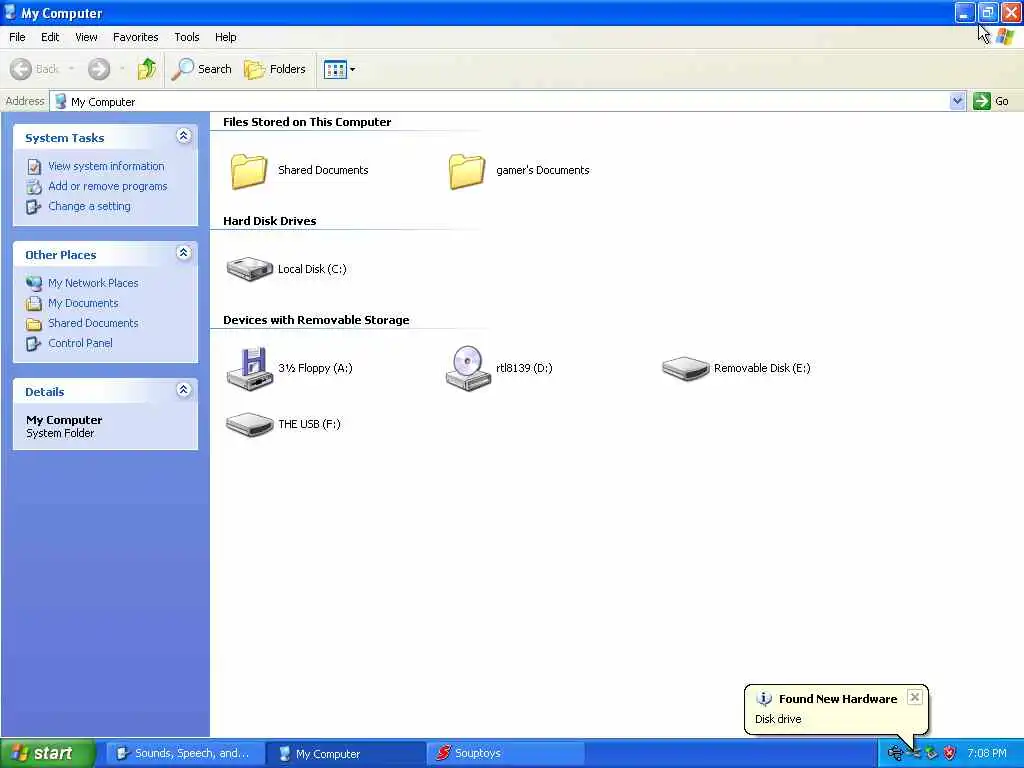Click the View system information icon
This screenshot has width=1024, height=768.
(34, 167)
